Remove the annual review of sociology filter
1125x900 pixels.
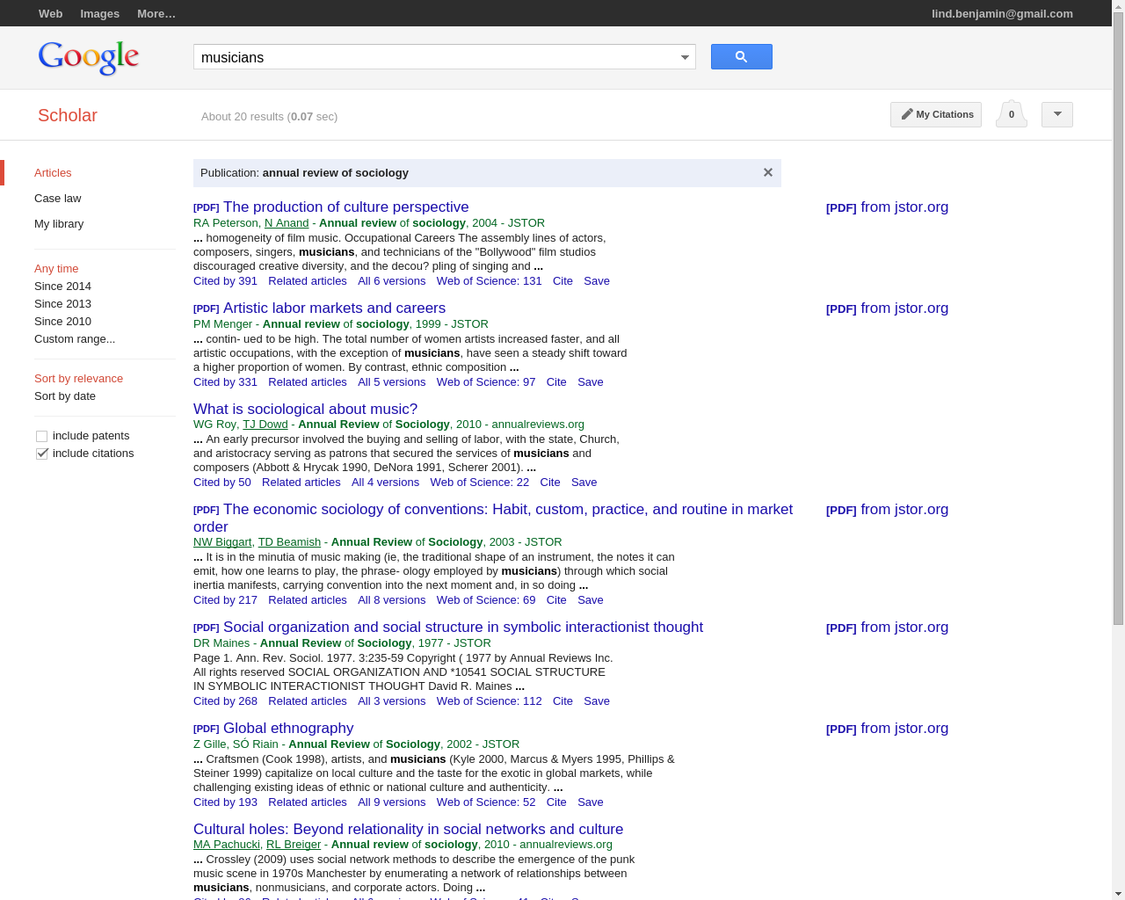coord(768,172)
